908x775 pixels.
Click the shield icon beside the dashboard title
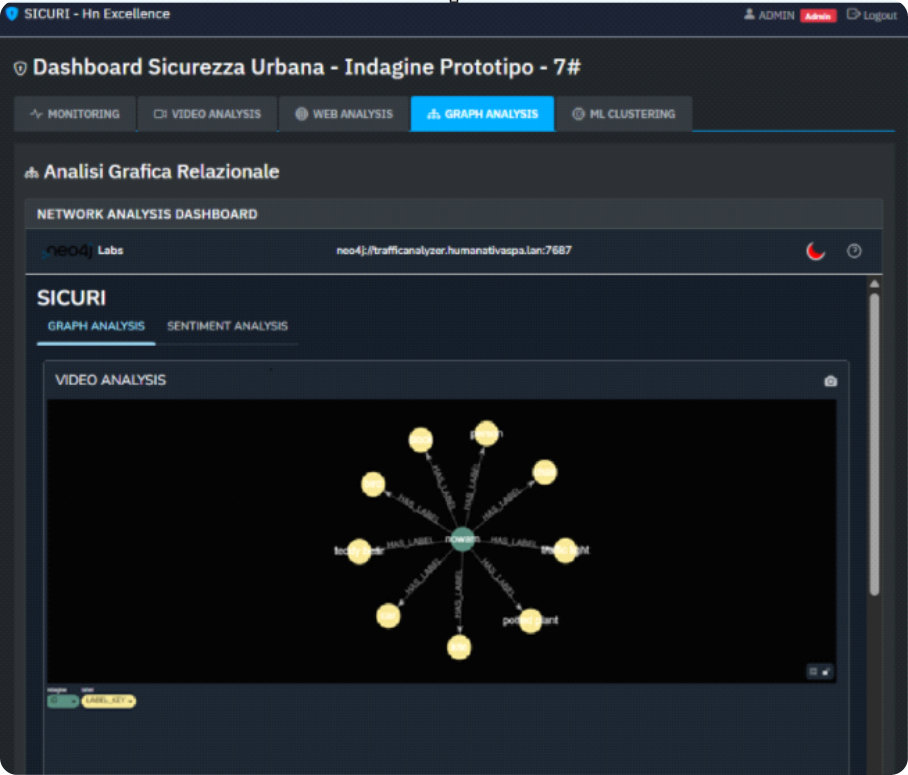click(18, 68)
